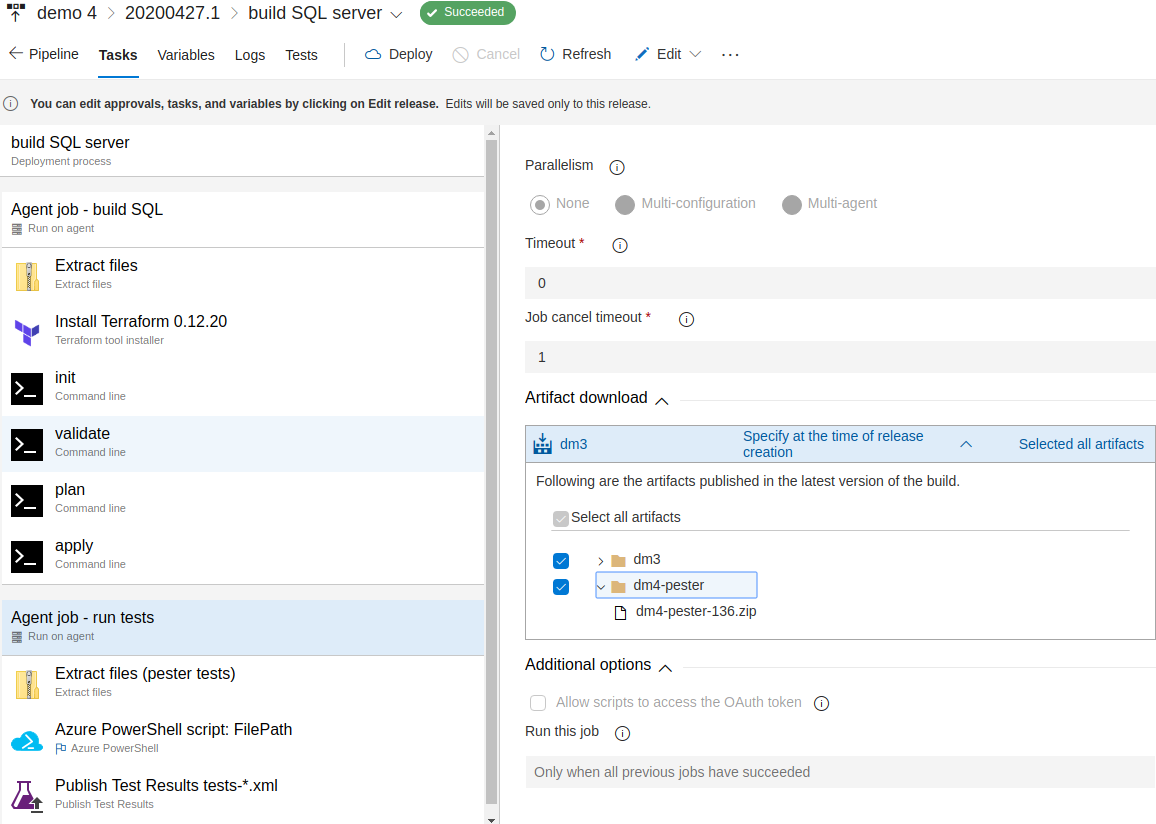Click the Deploy cloud icon
Viewport: 1156px width, 824px height.
[373, 55]
